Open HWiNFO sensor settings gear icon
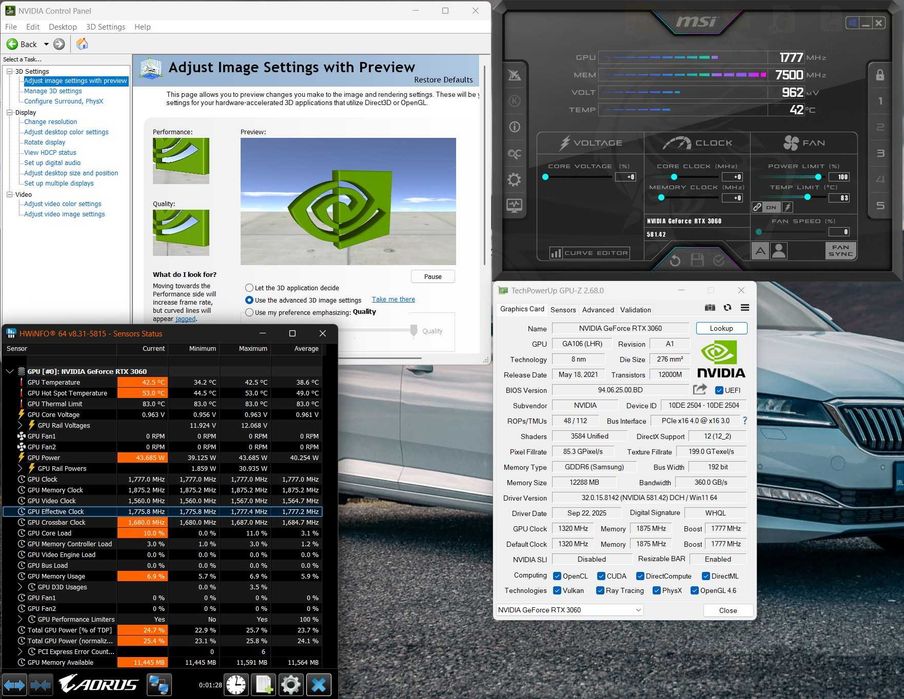This screenshot has height=699, width=904. click(x=291, y=685)
